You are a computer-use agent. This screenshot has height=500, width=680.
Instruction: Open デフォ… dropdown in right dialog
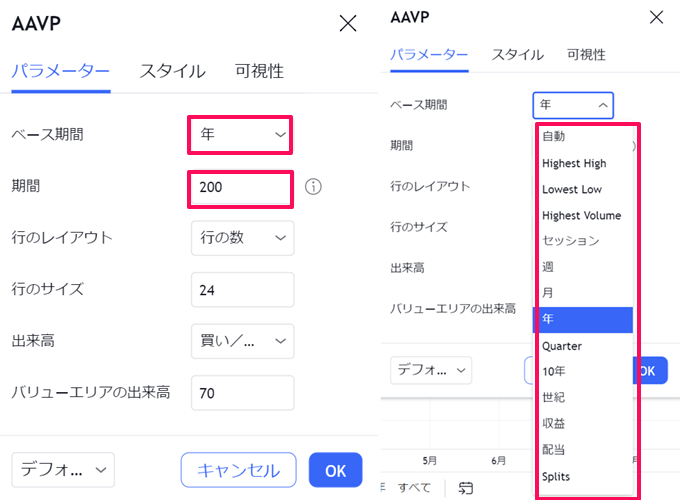click(431, 370)
